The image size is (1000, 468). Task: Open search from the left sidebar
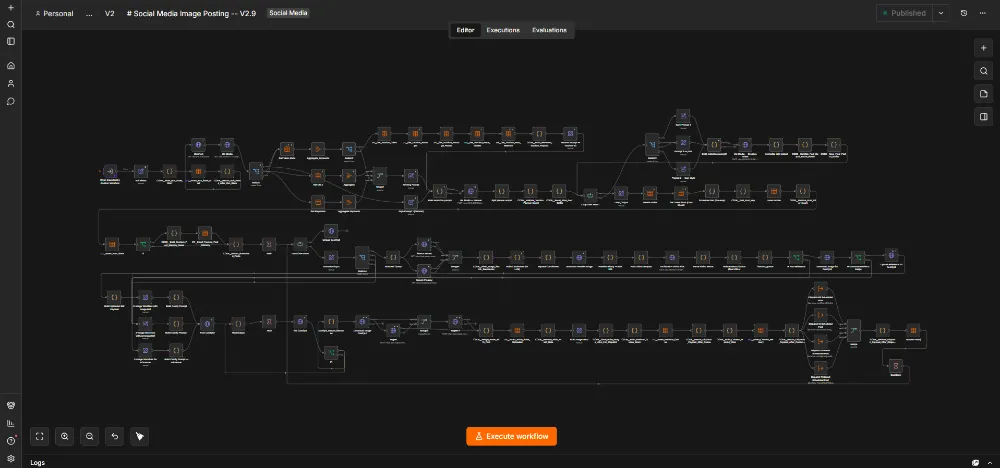pyautogui.click(x=11, y=25)
